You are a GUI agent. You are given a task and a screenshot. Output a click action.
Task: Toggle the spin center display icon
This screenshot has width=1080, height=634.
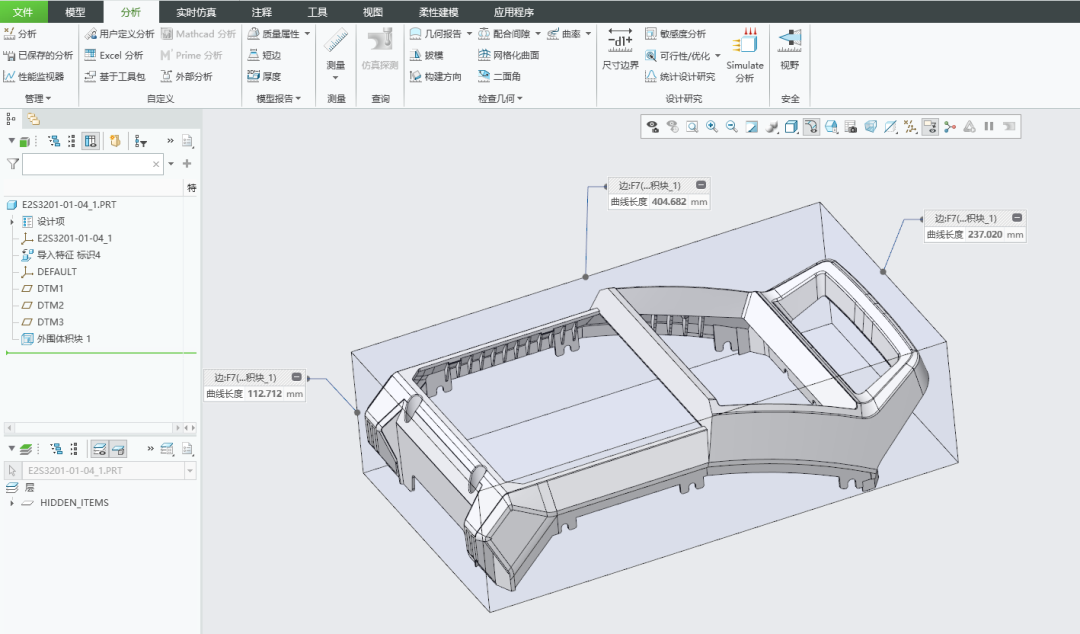950,127
